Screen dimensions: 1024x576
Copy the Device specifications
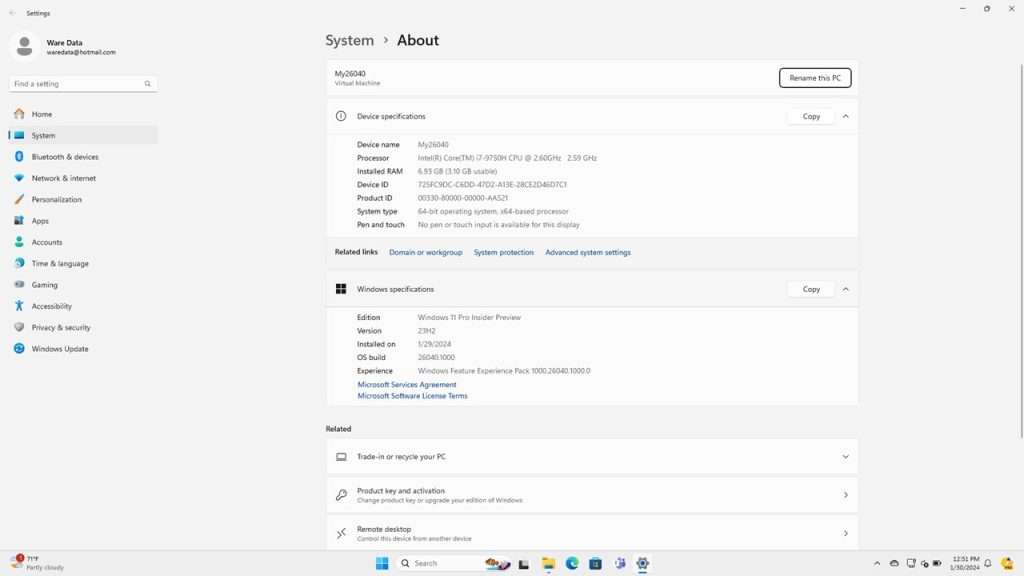[811, 116]
